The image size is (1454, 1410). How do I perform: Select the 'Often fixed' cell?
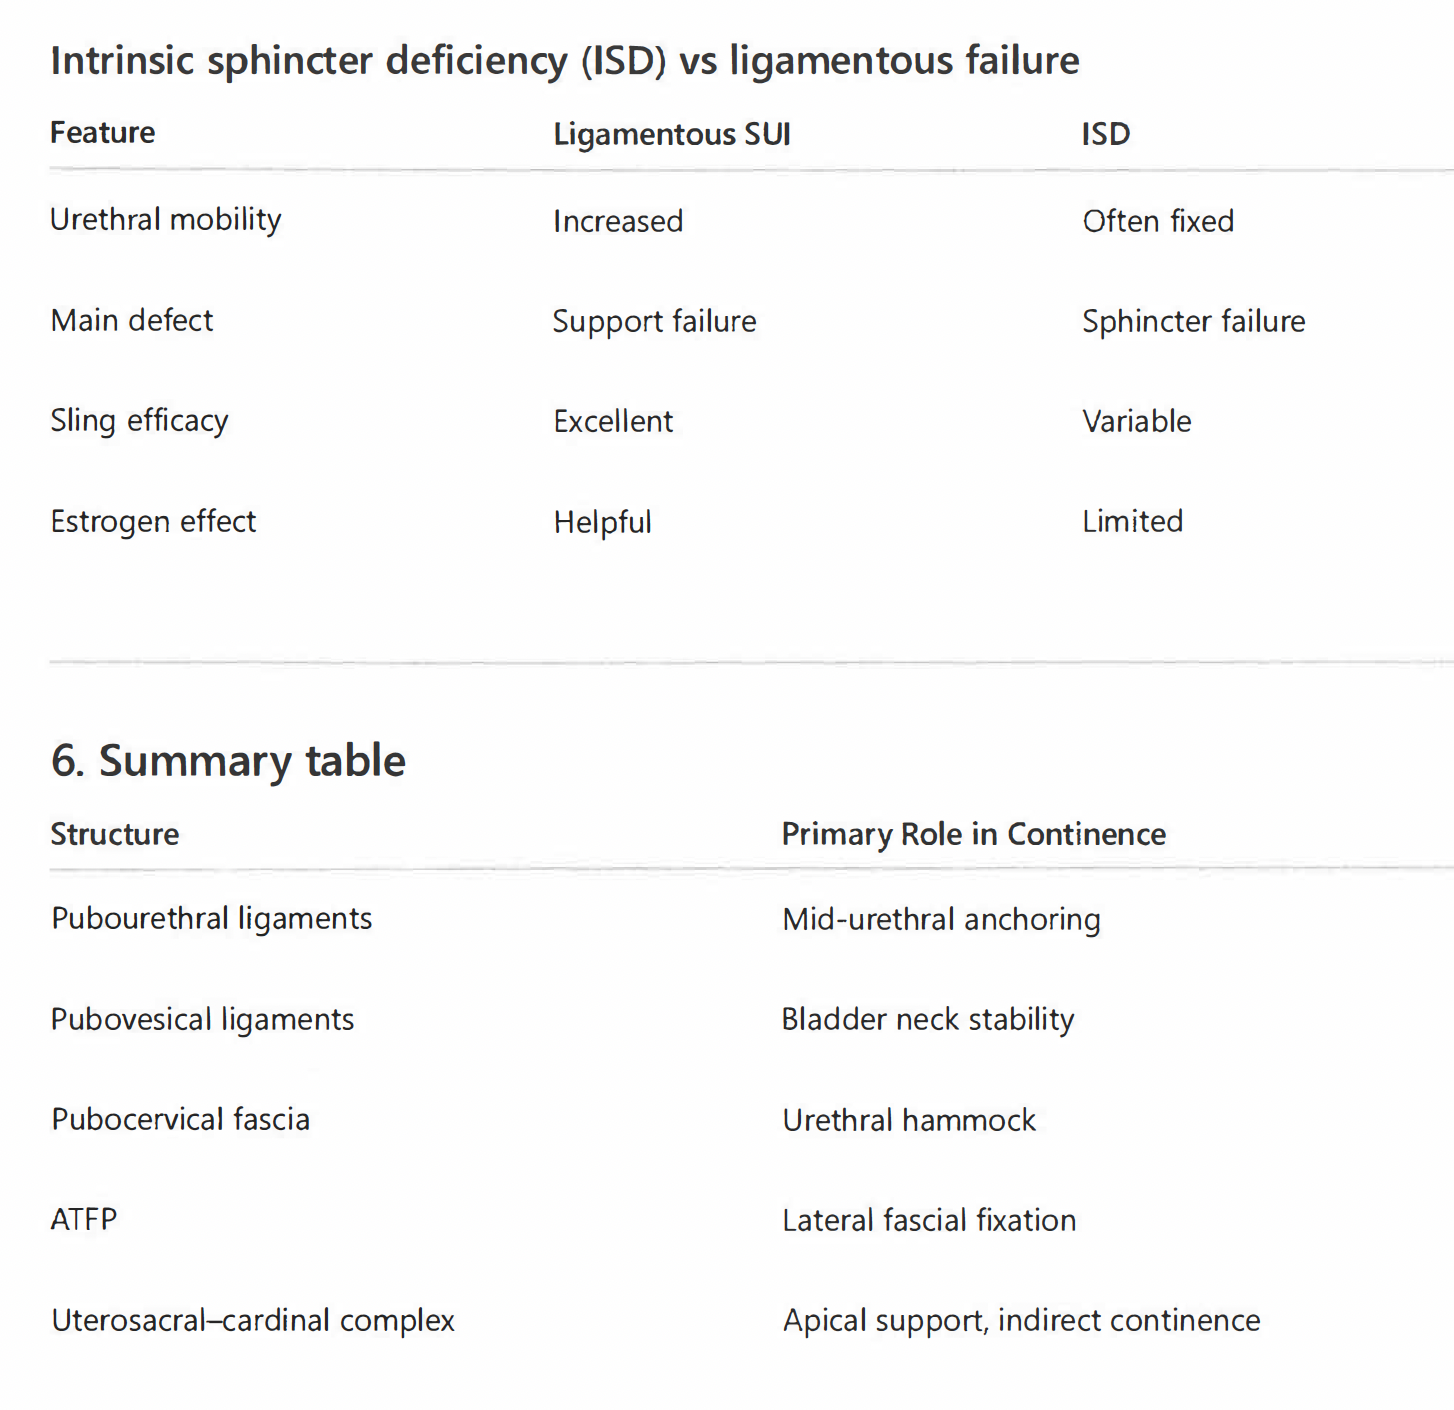(1158, 221)
